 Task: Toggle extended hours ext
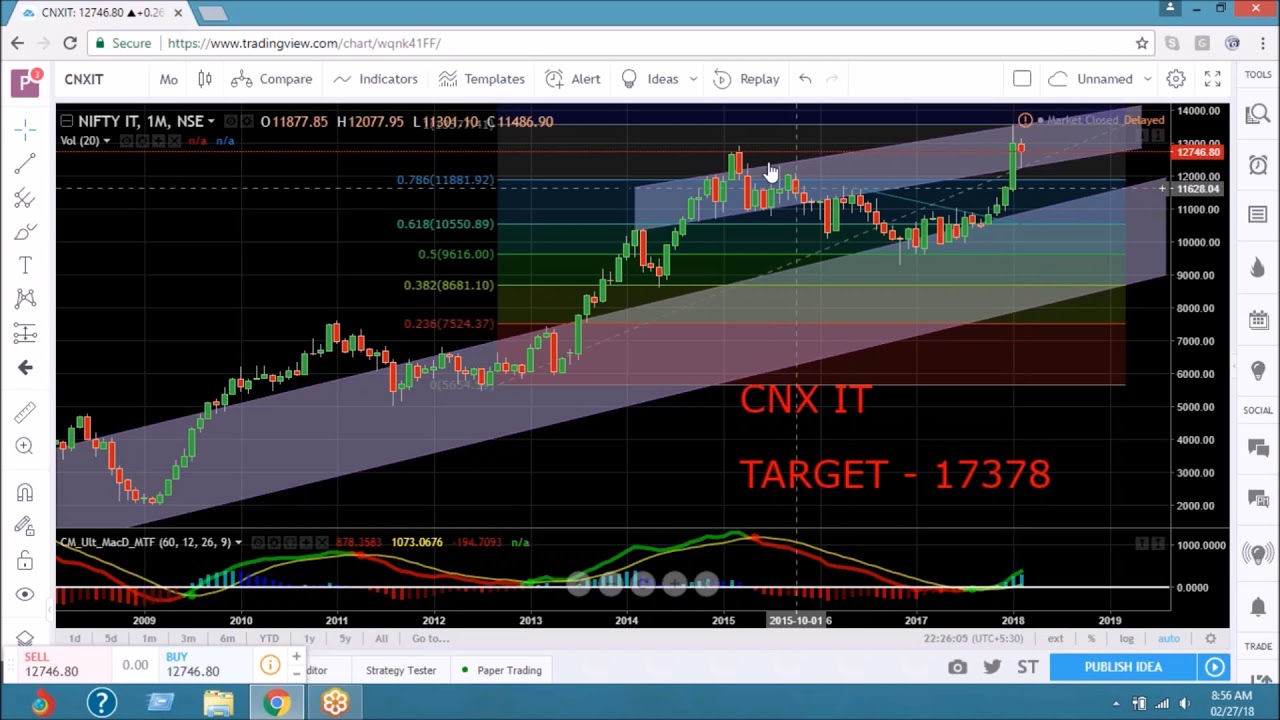1055,638
